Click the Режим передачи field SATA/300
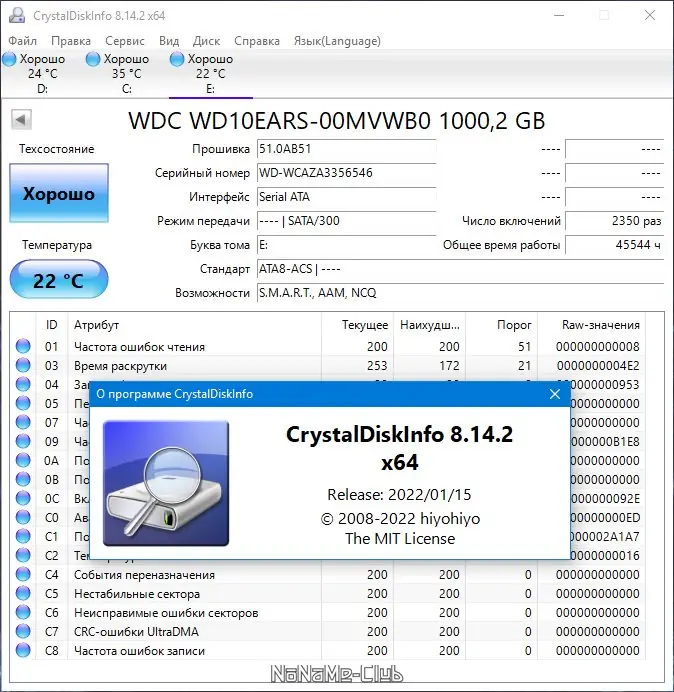The image size is (674, 692). 346,221
